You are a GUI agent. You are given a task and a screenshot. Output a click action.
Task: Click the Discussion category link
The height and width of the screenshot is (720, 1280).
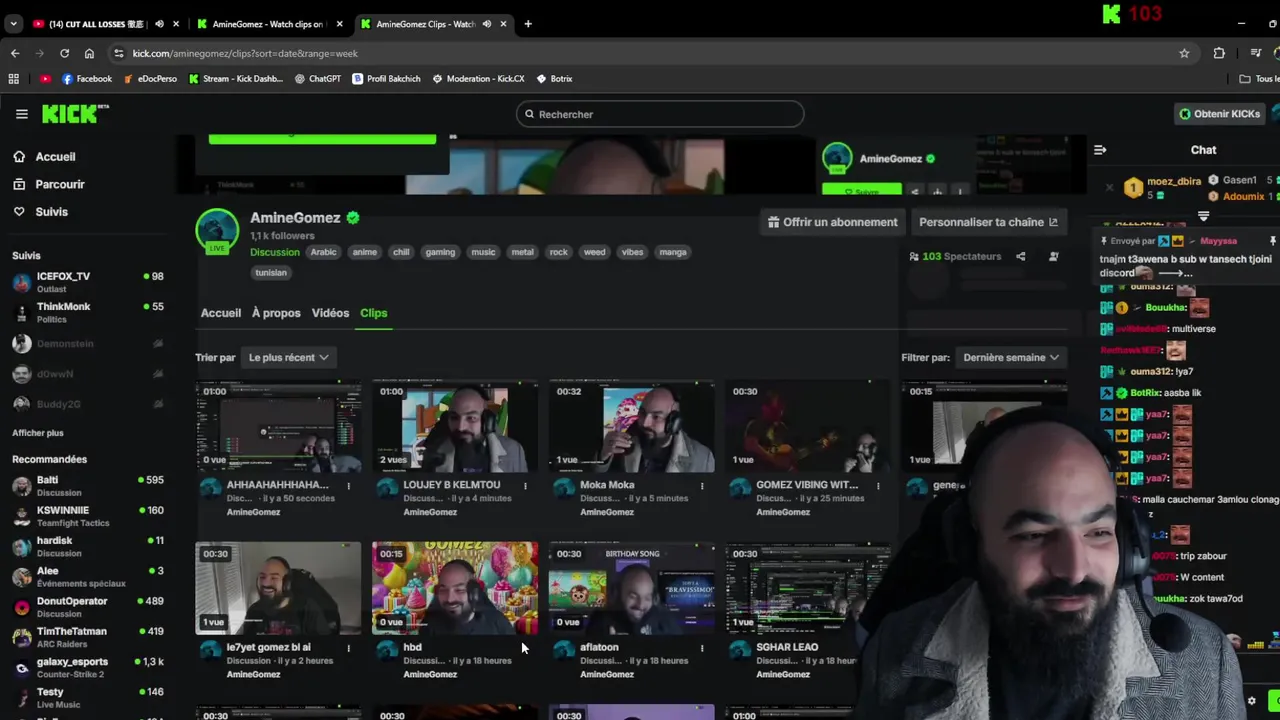tap(275, 252)
